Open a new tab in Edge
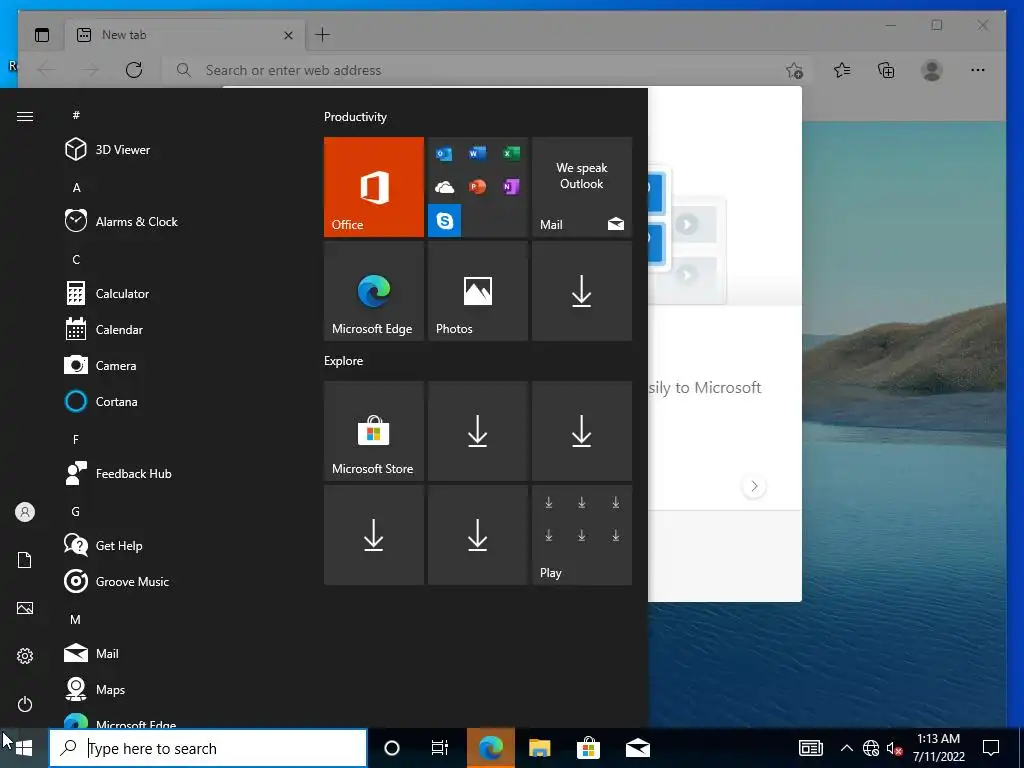Image resolution: width=1024 pixels, height=768 pixels. [x=323, y=35]
